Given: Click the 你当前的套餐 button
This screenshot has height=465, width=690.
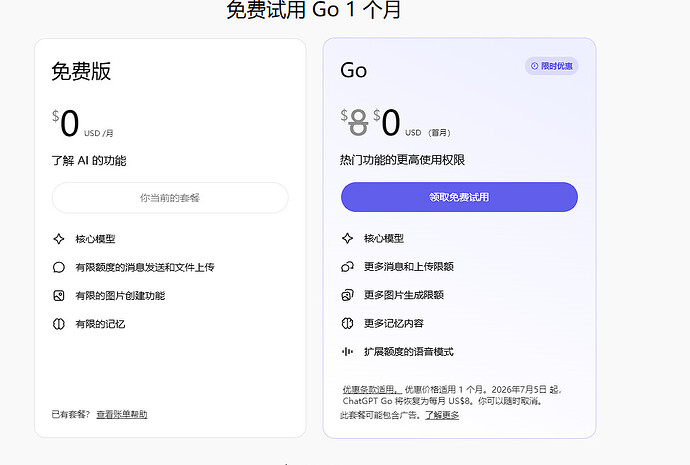Looking at the screenshot, I should [170, 198].
